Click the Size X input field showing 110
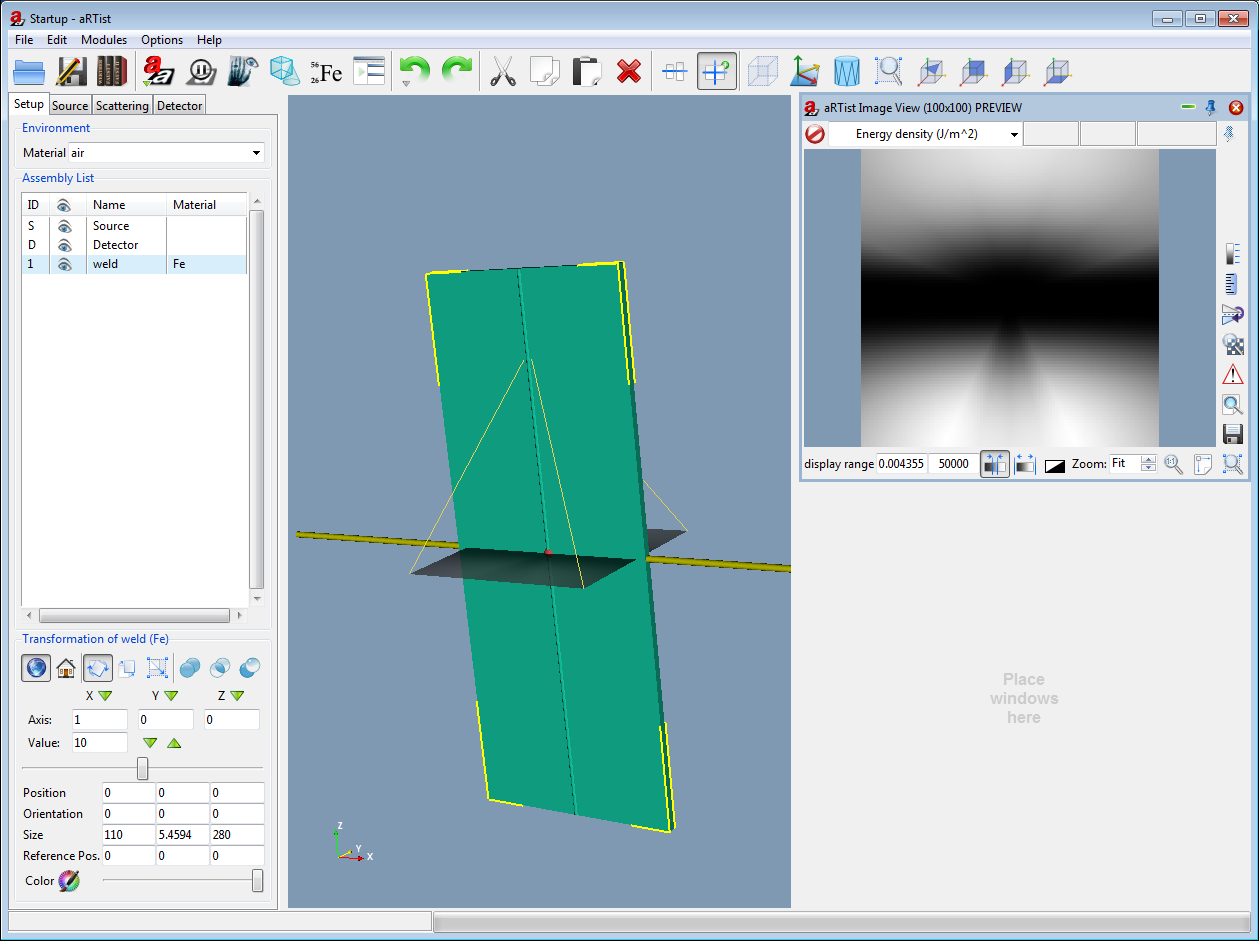Image resolution: width=1259 pixels, height=941 pixels. [x=129, y=835]
